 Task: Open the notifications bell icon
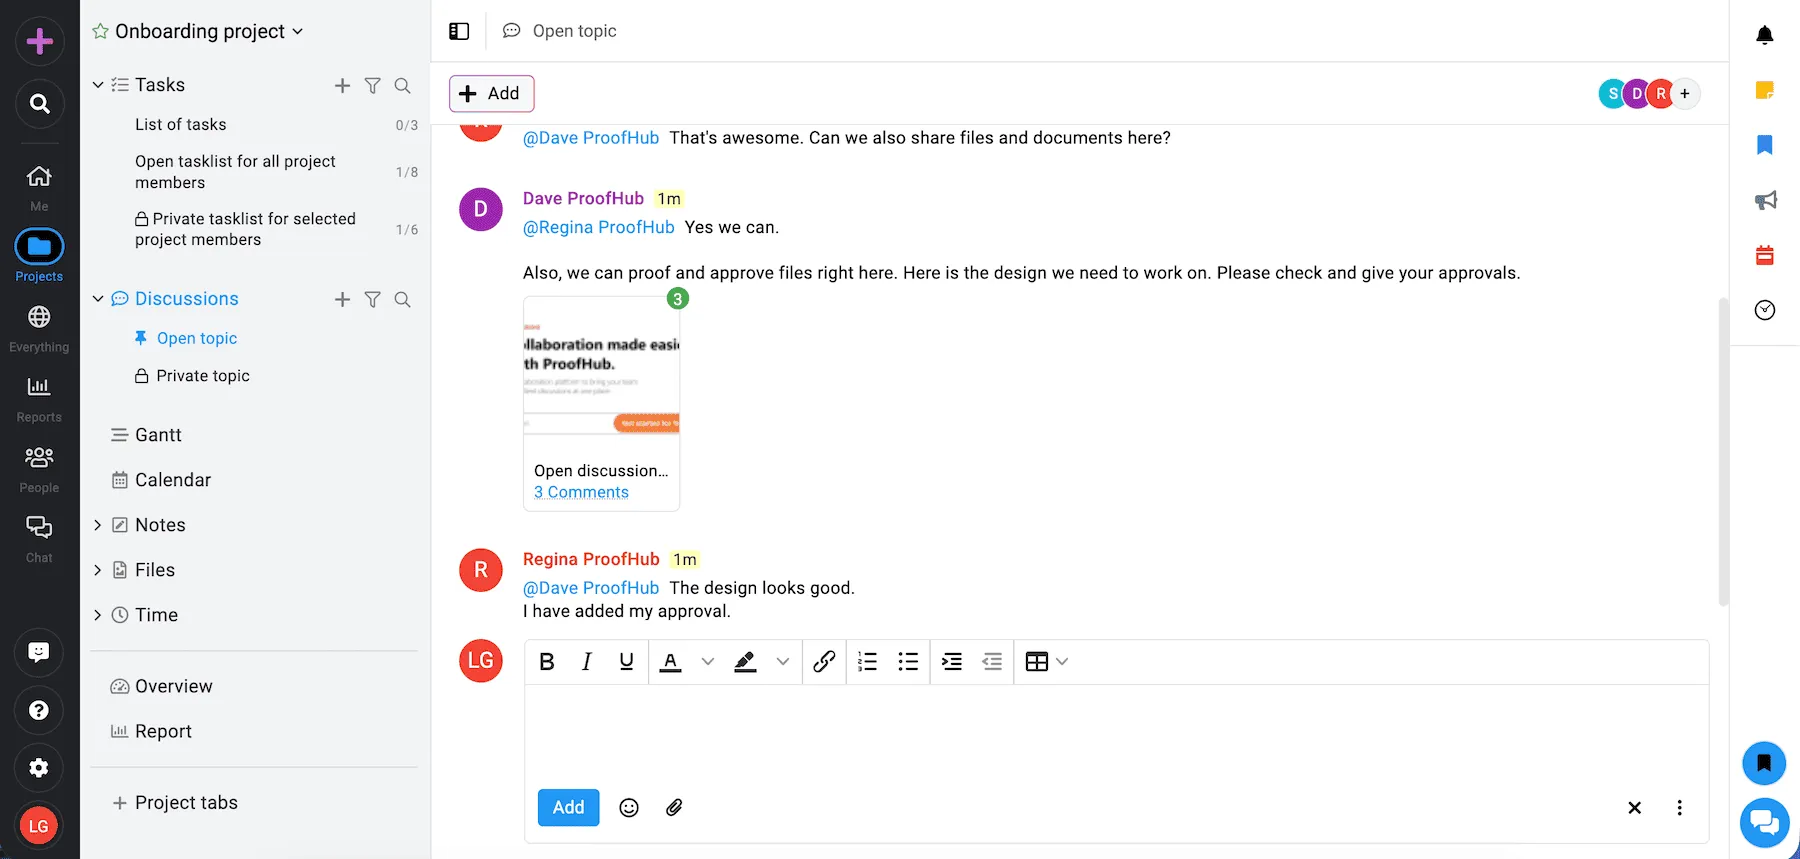coord(1765,35)
